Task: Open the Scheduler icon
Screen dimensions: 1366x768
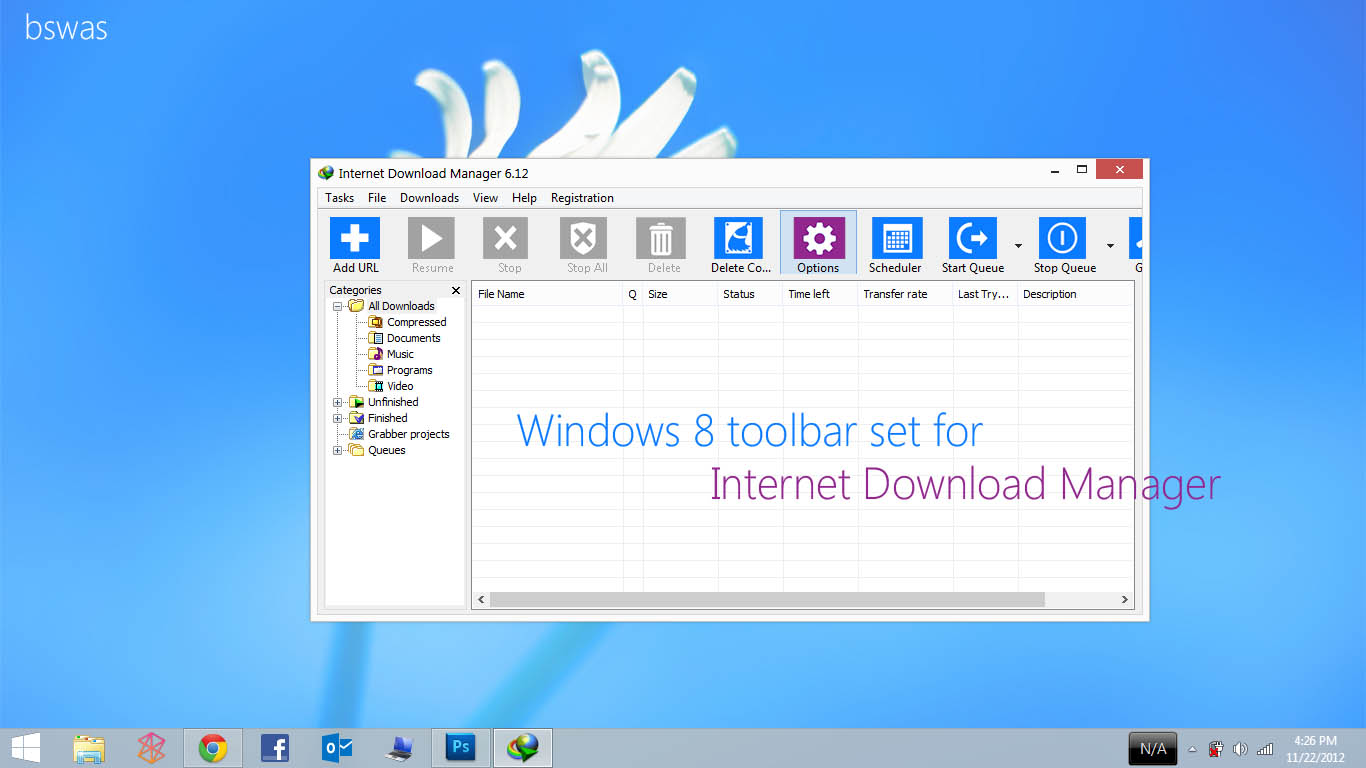Action: (895, 240)
